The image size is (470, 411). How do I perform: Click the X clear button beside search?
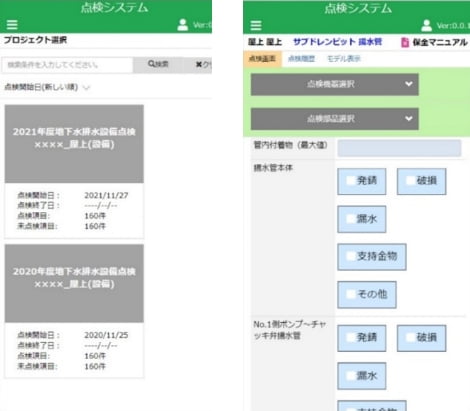[x=203, y=64]
